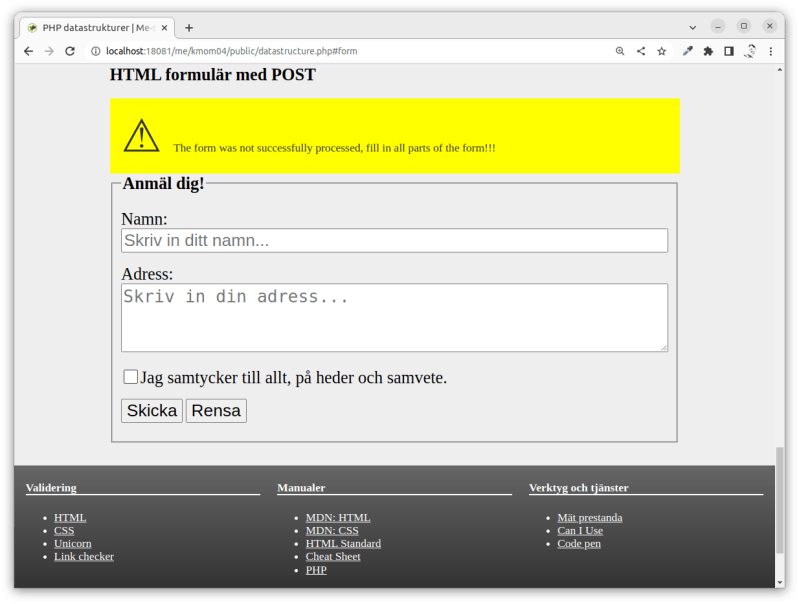Close the PHP datastrukturer tab
Screen dimensions: 799x604
(x=164, y=28)
